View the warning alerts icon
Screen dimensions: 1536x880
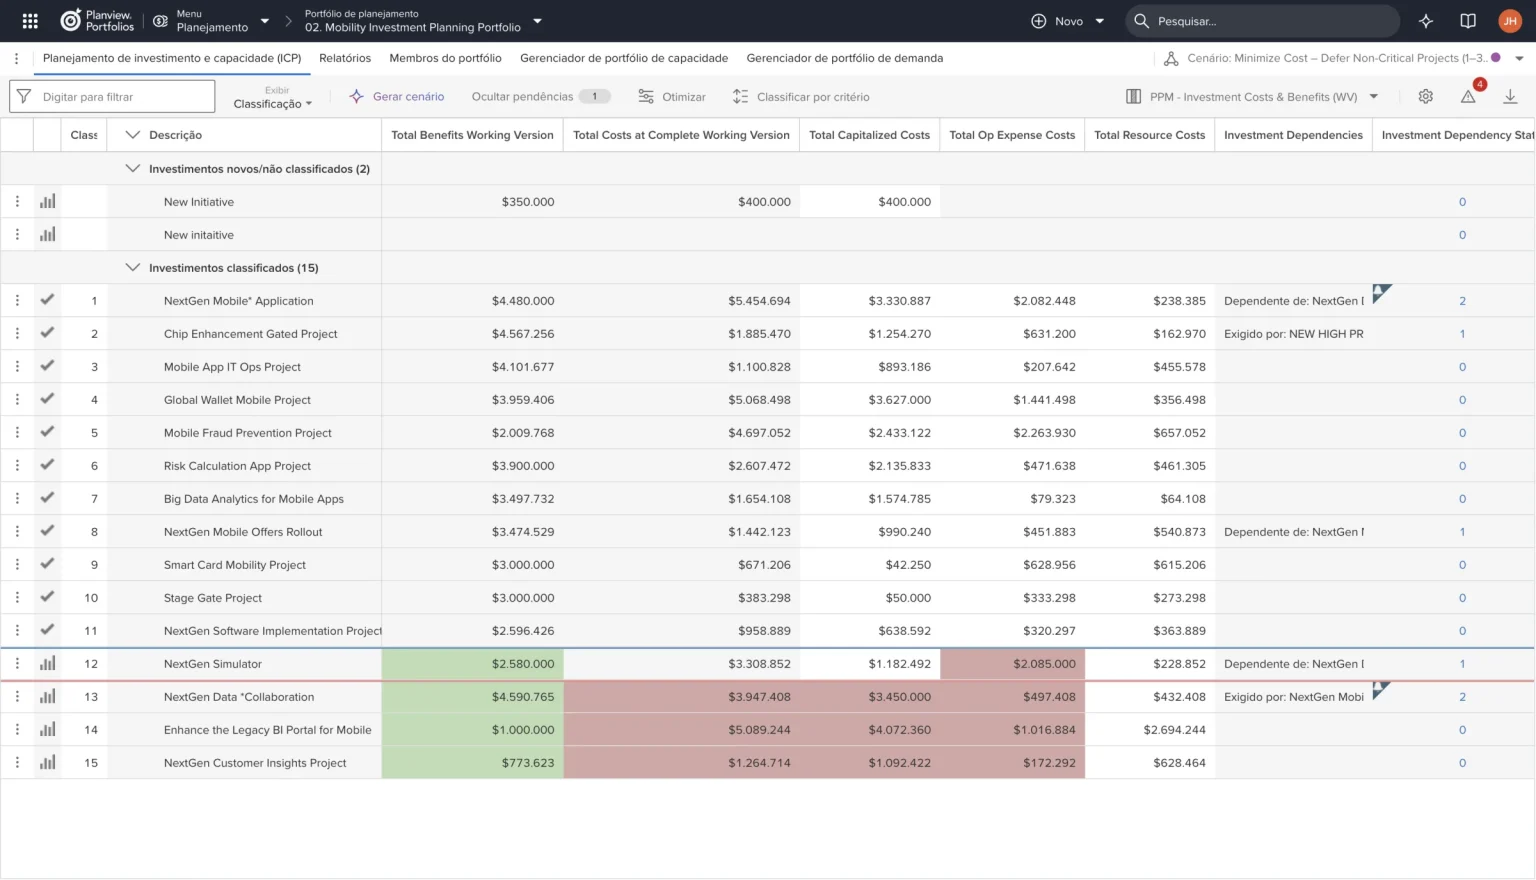[x=1468, y=96]
